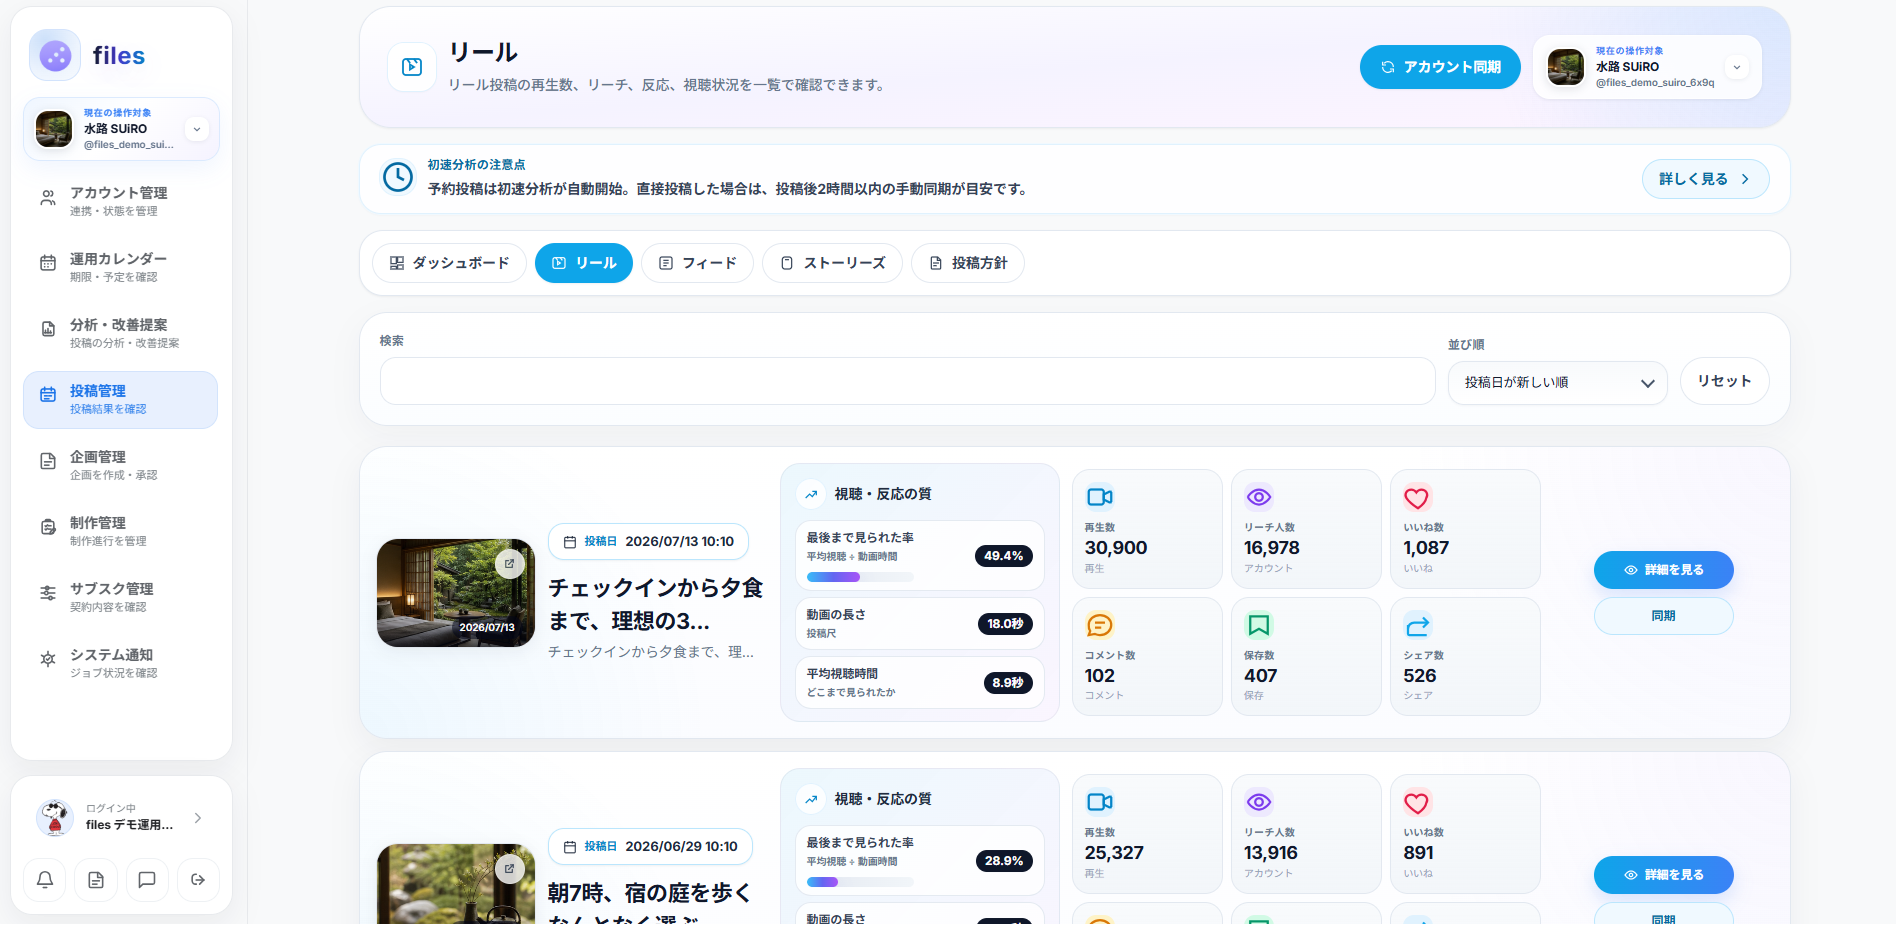Screen dimensions: 1896x925
Task: Expand the logged-in user chevron
Action: click(198, 818)
